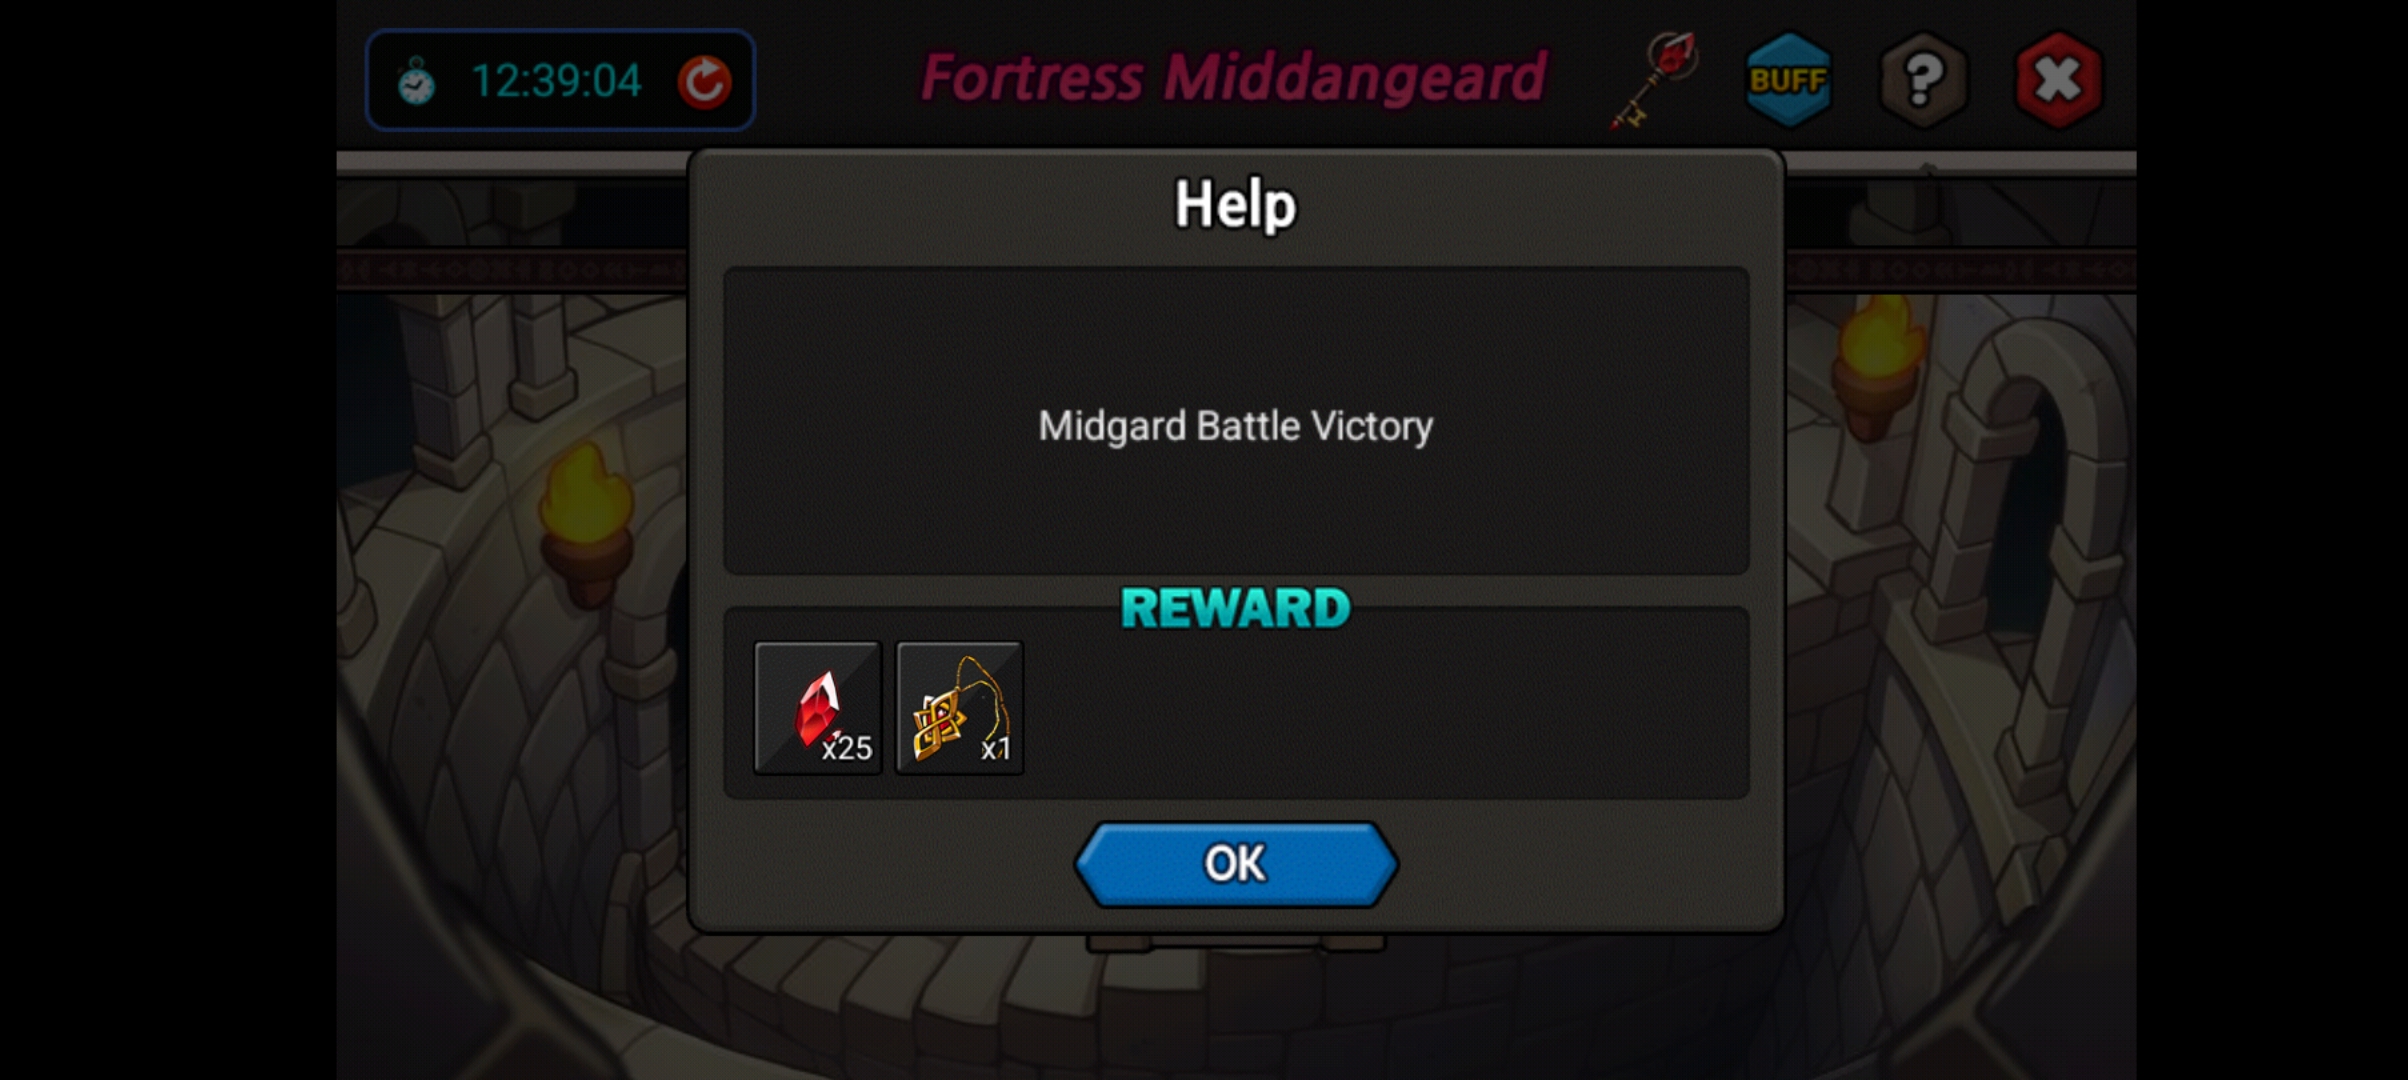
Task: Open the blue BUFF hexagon
Action: point(1788,79)
